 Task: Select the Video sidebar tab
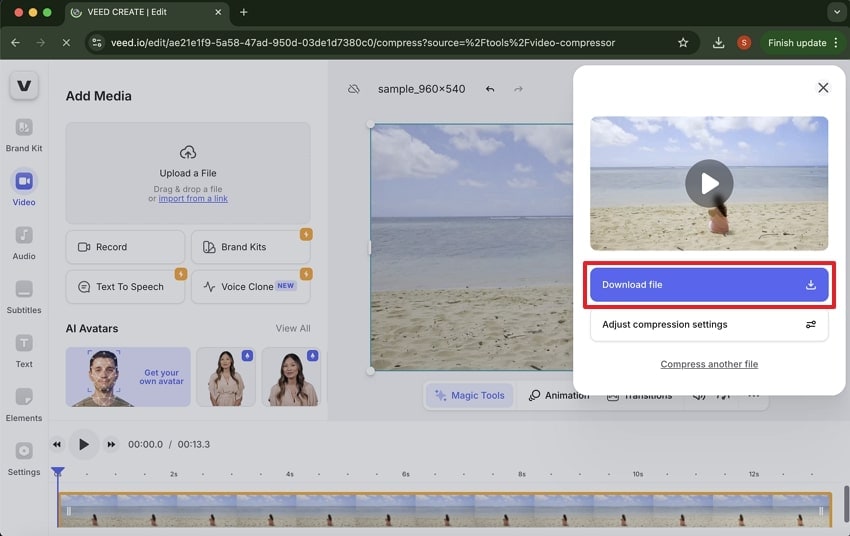click(24, 189)
